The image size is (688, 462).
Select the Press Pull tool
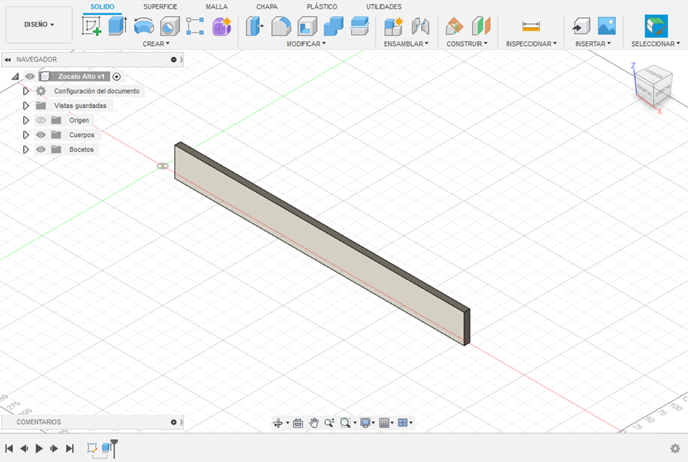pyautogui.click(x=254, y=26)
